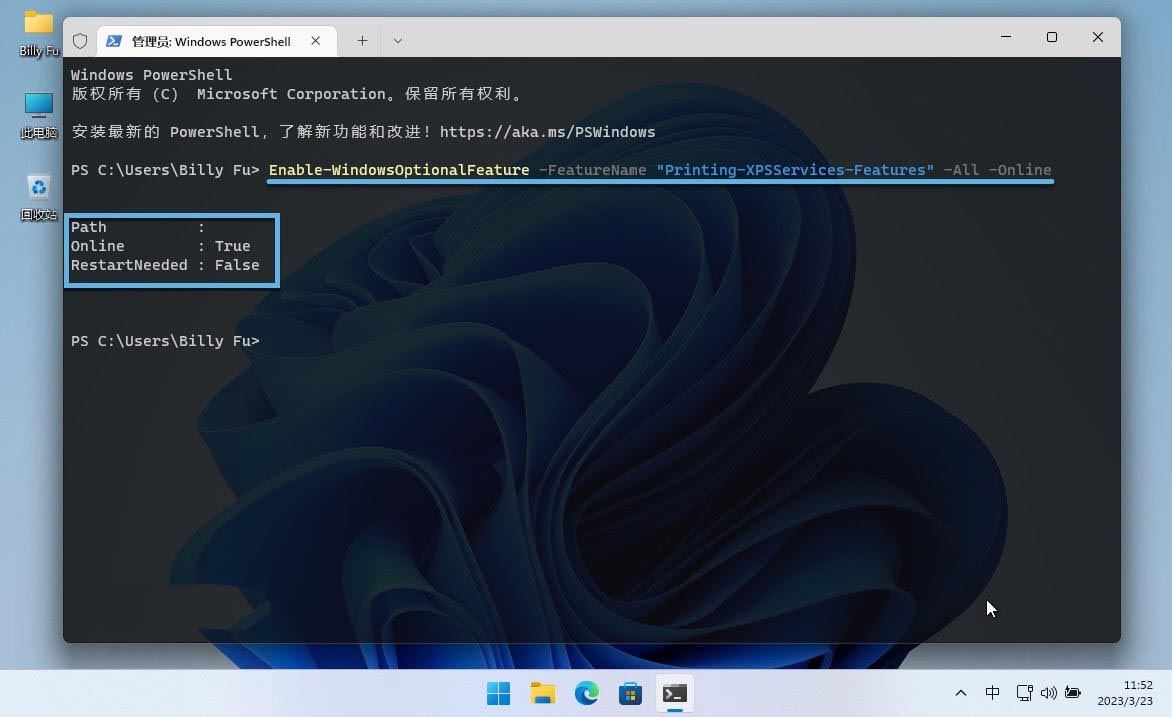Open Microsoft Store from the taskbar
The image size is (1172, 717).
pyautogui.click(x=630, y=694)
